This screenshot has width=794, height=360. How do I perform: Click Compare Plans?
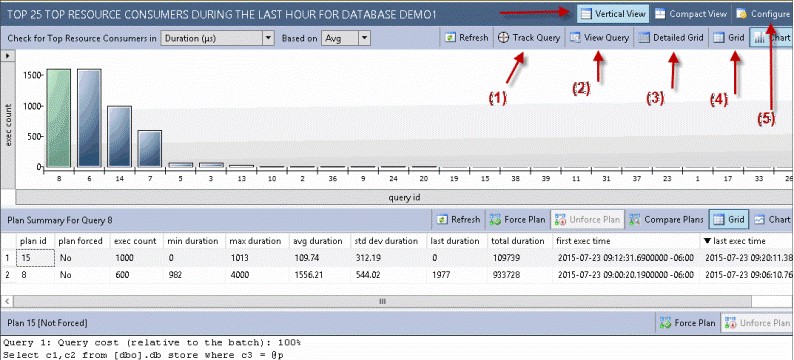pos(666,219)
